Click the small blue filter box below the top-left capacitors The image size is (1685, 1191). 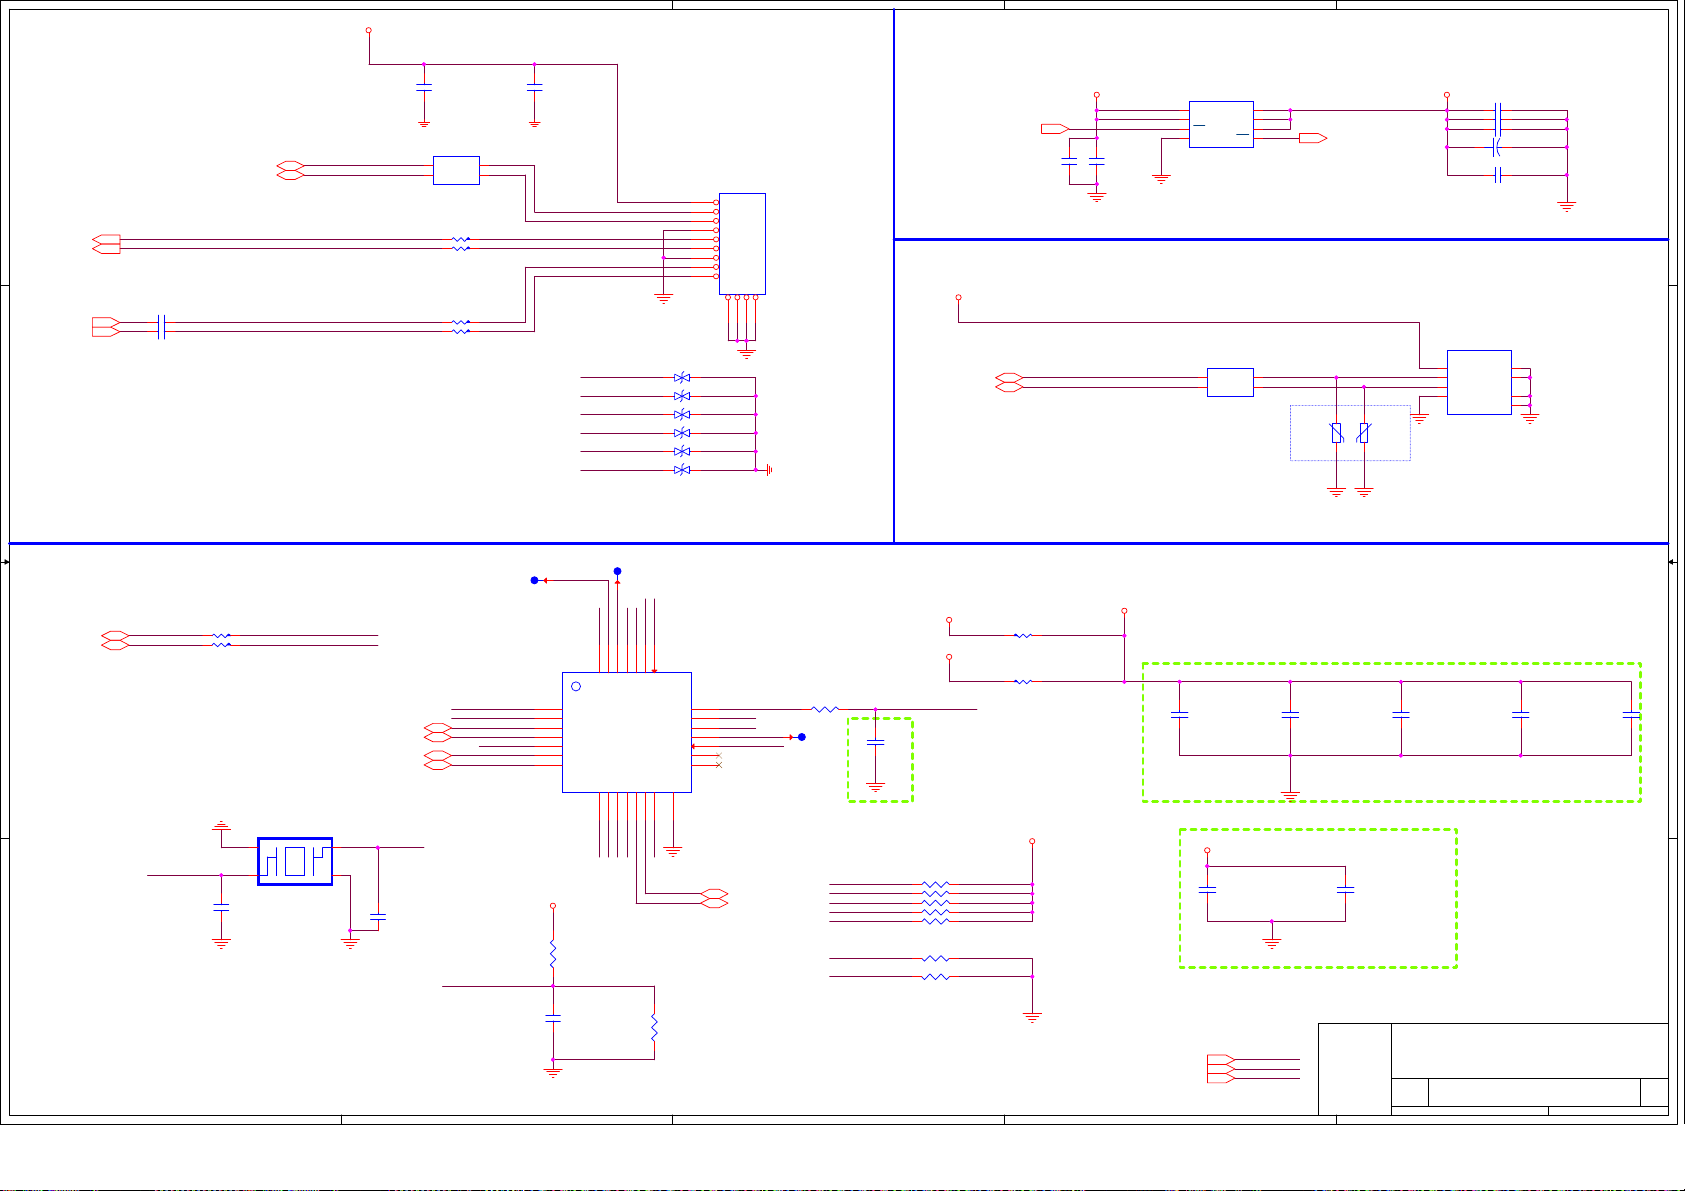coord(456,170)
